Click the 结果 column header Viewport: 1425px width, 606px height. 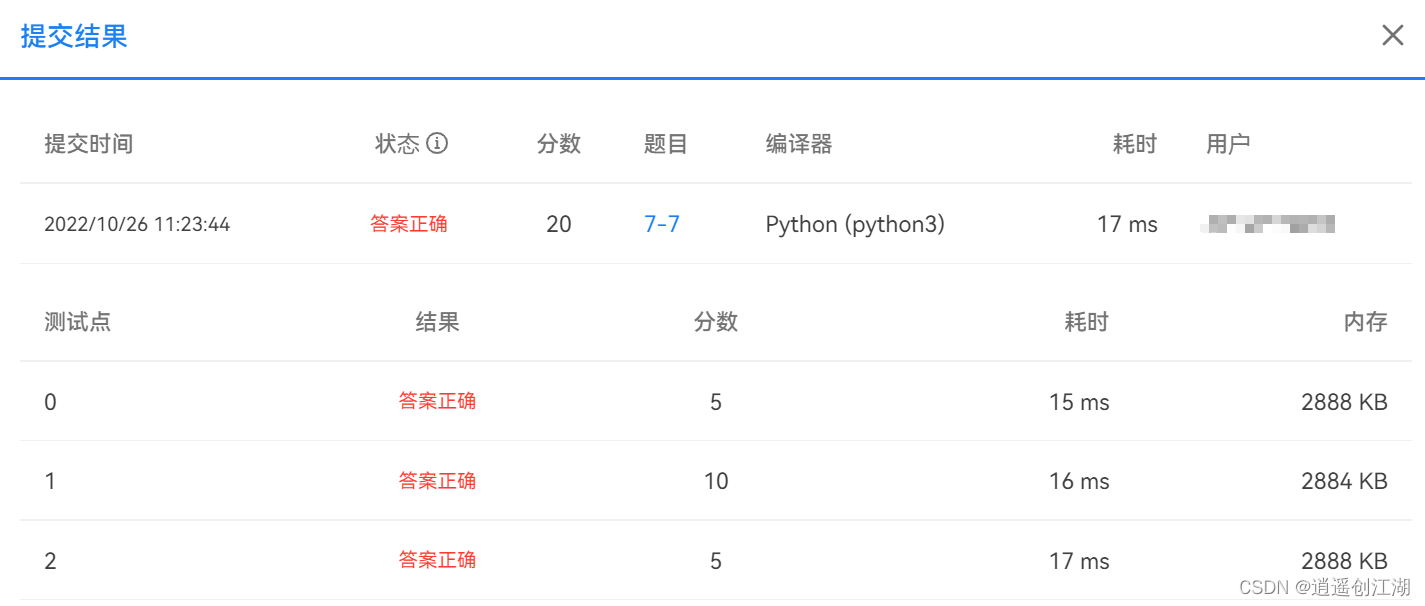pos(437,322)
